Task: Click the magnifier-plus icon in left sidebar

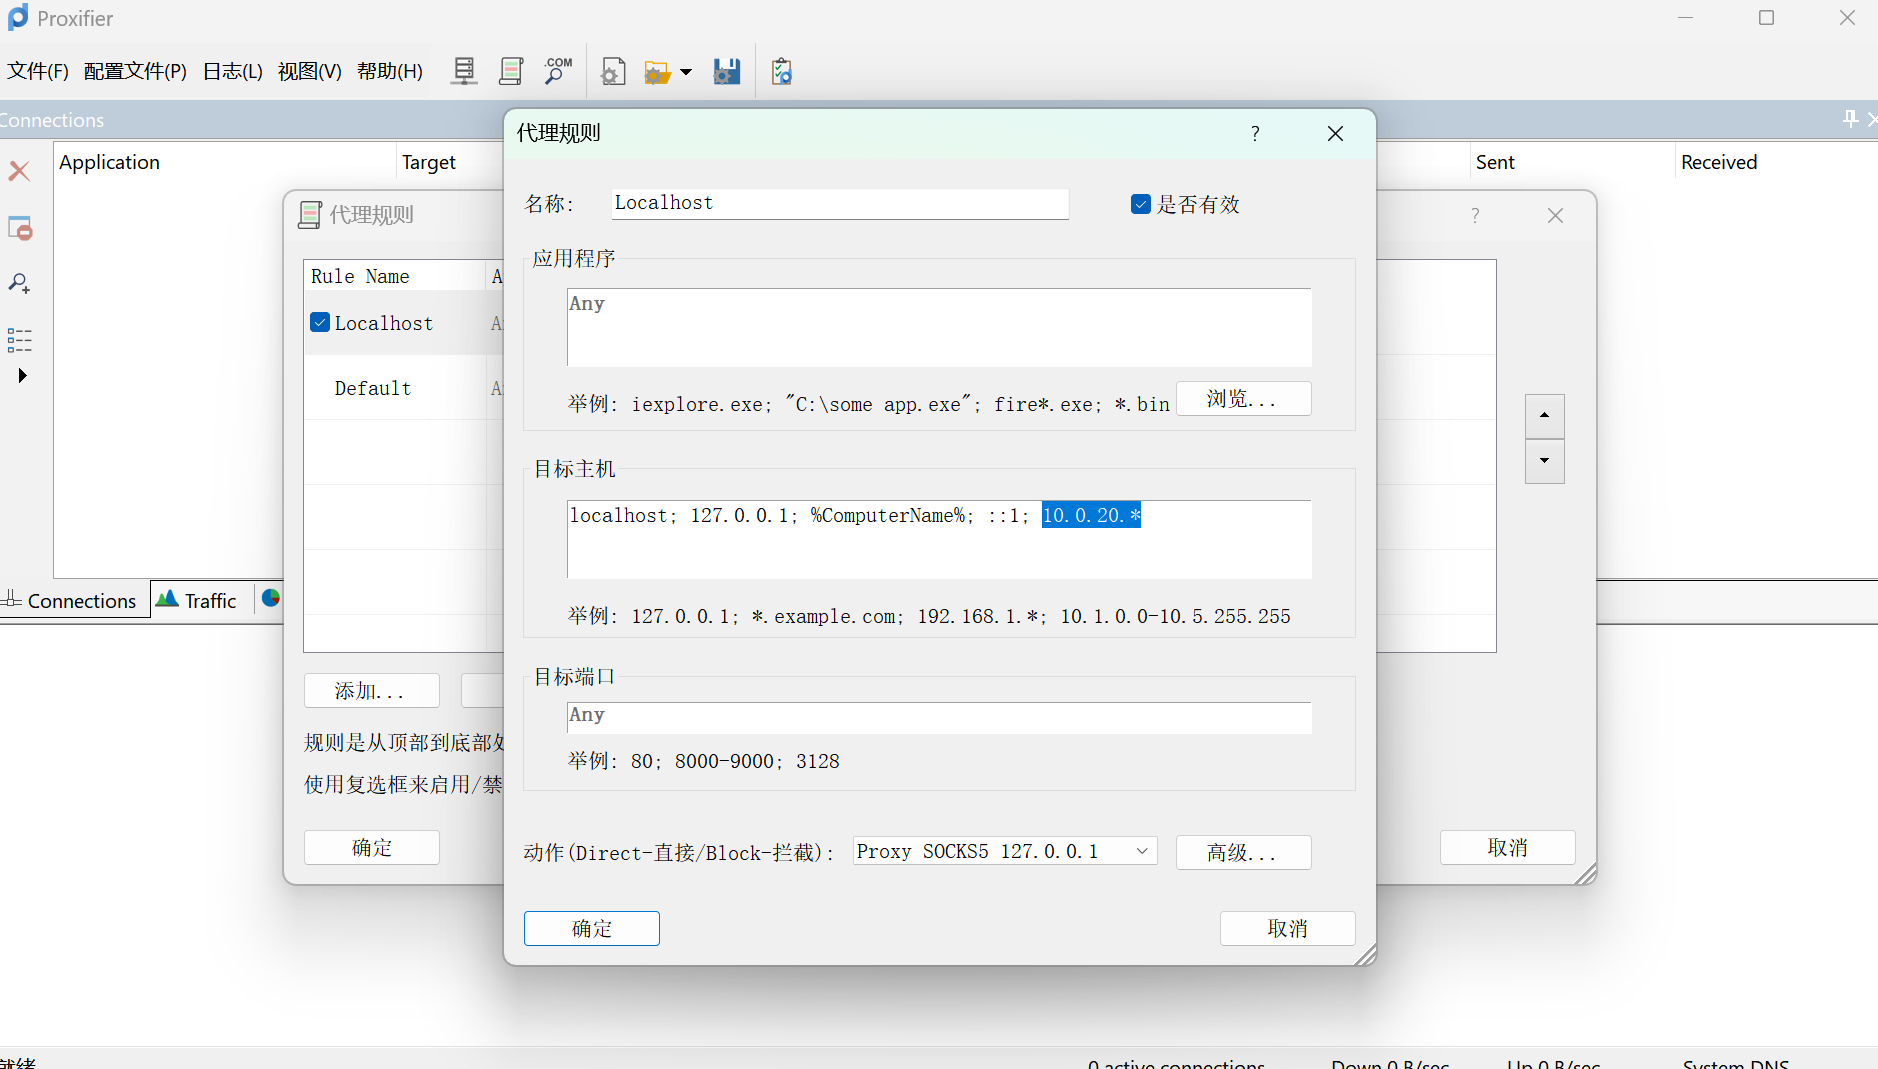Action: click(x=19, y=284)
